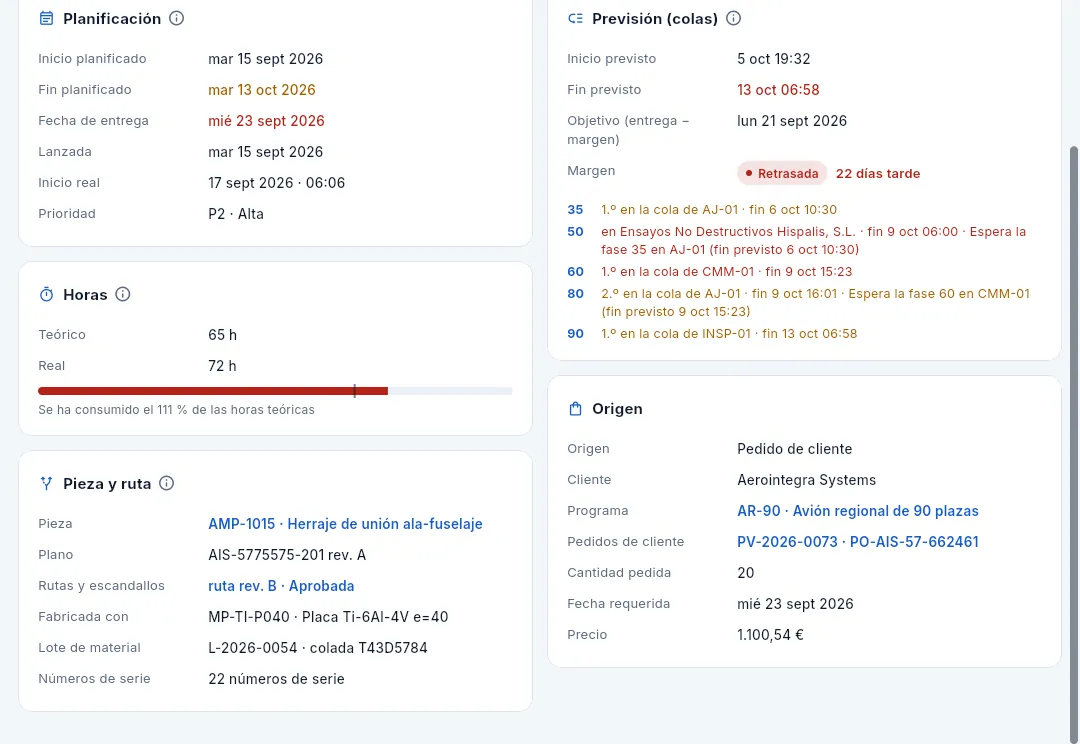
Task: Click the info icon next to Previsión (colas)
Action: click(x=734, y=19)
